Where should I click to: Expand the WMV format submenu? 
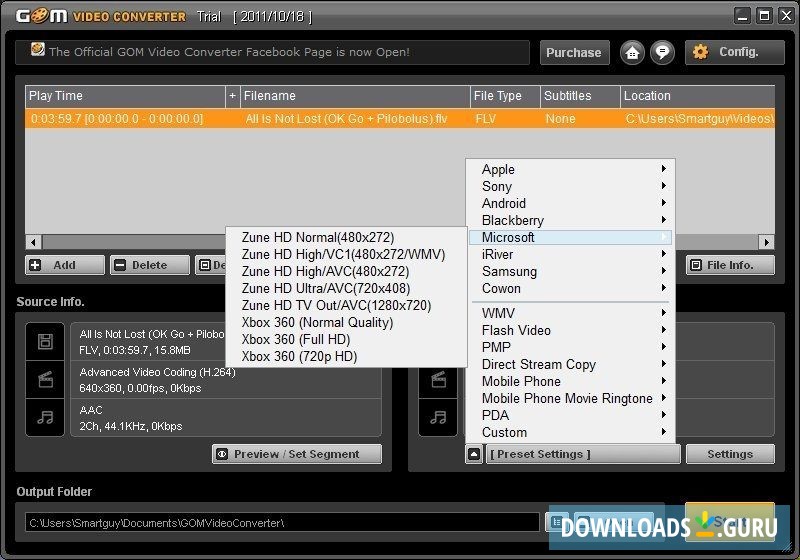[570, 313]
